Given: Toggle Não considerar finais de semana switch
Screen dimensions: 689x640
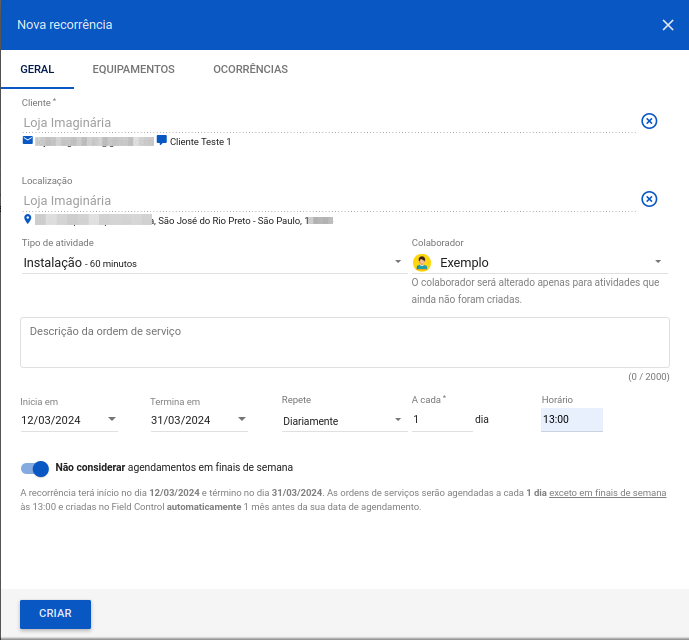Looking at the screenshot, I should 35,469.
